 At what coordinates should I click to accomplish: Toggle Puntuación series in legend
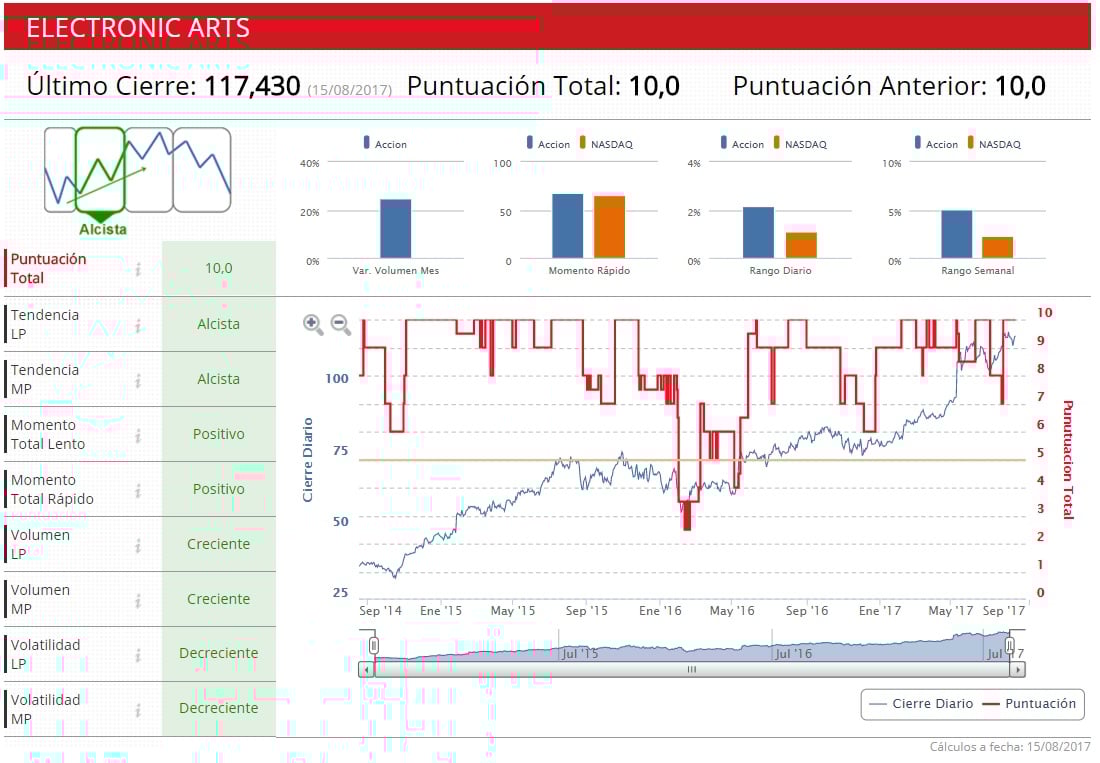pos(1029,703)
